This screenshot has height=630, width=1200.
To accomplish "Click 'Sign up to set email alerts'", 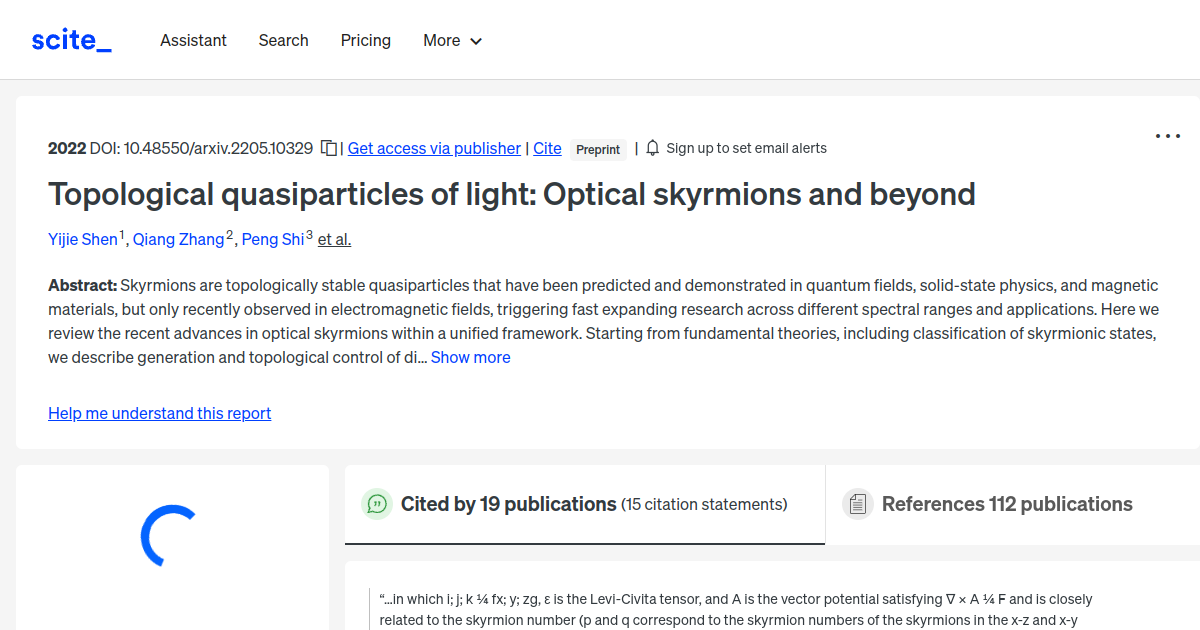I will coord(746,147).
